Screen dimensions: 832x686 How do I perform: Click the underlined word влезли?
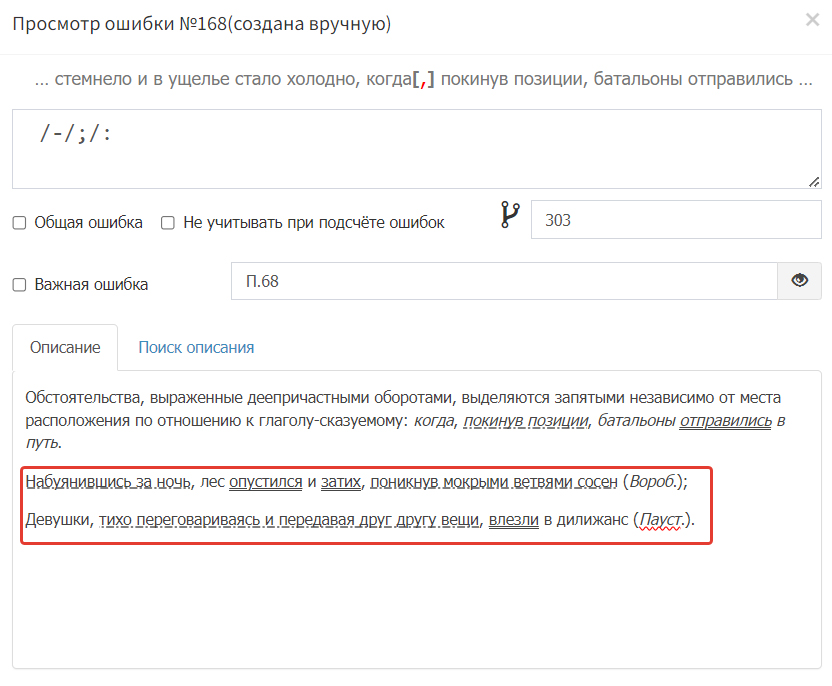click(513, 520)
